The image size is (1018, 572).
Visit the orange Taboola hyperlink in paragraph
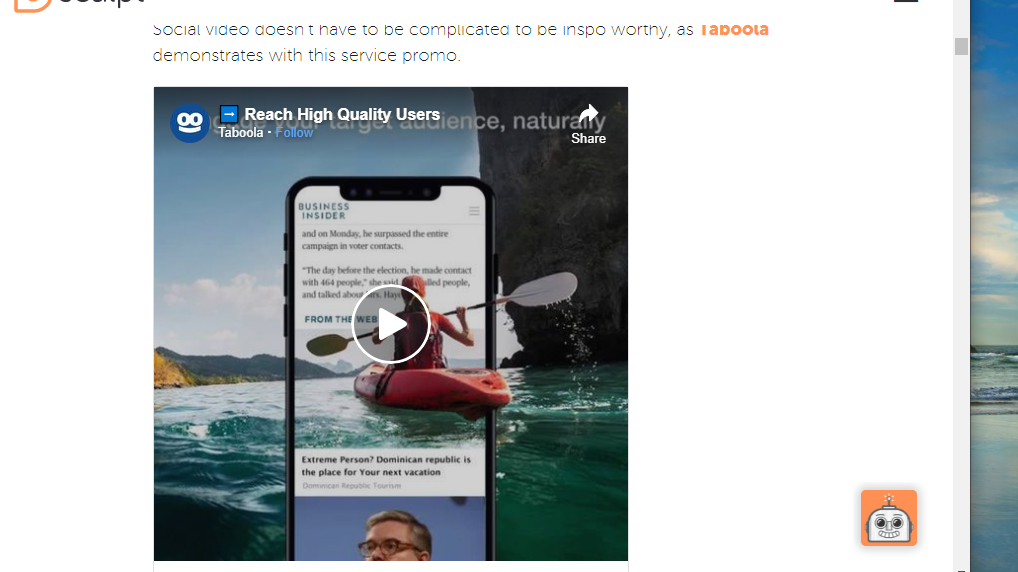[x=734, y=29]
